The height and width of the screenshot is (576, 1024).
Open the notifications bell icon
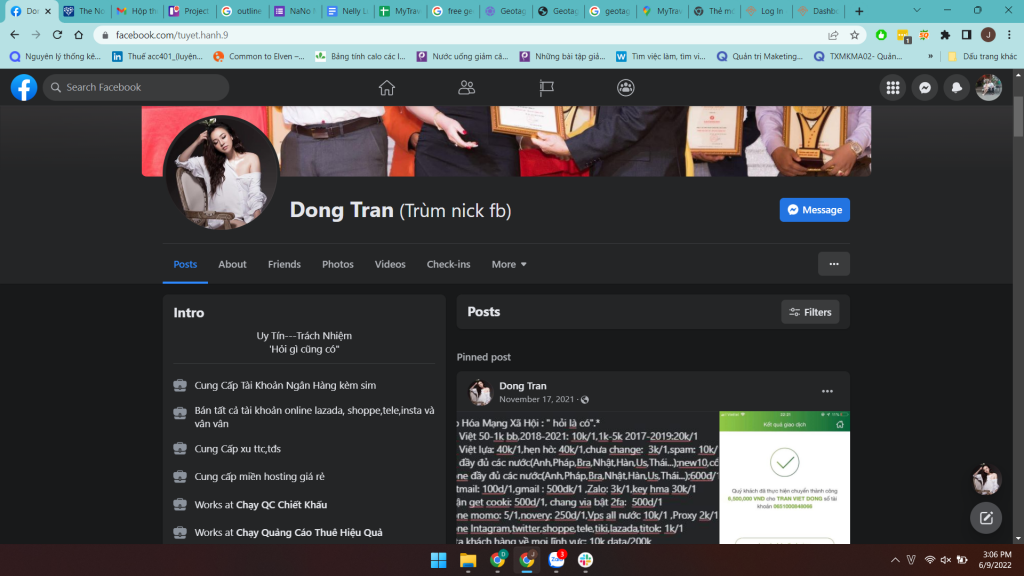[957, 88]
